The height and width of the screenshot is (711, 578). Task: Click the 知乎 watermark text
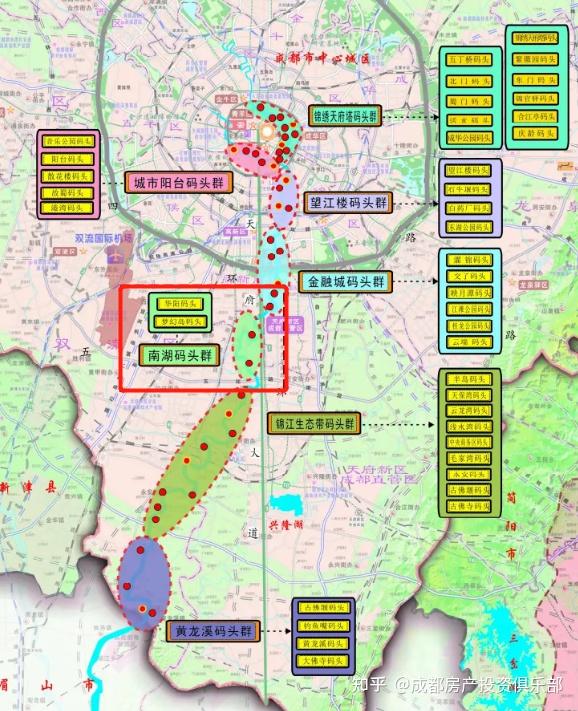coord(370,684)
